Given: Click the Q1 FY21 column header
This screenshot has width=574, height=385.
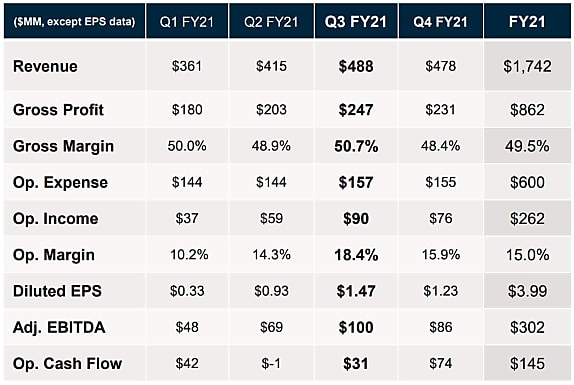Looking at the screenshot, I should coord(187,22).
